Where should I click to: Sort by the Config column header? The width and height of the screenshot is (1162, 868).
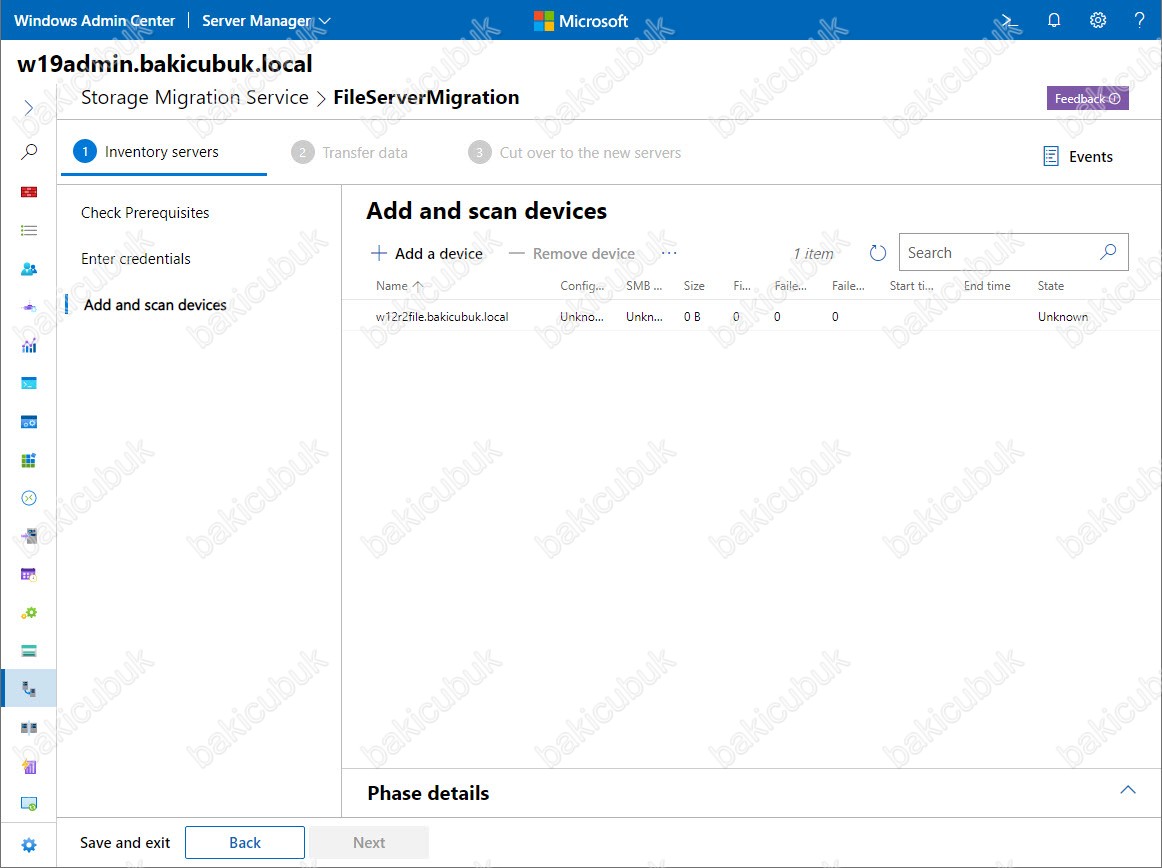click(582, 286)
